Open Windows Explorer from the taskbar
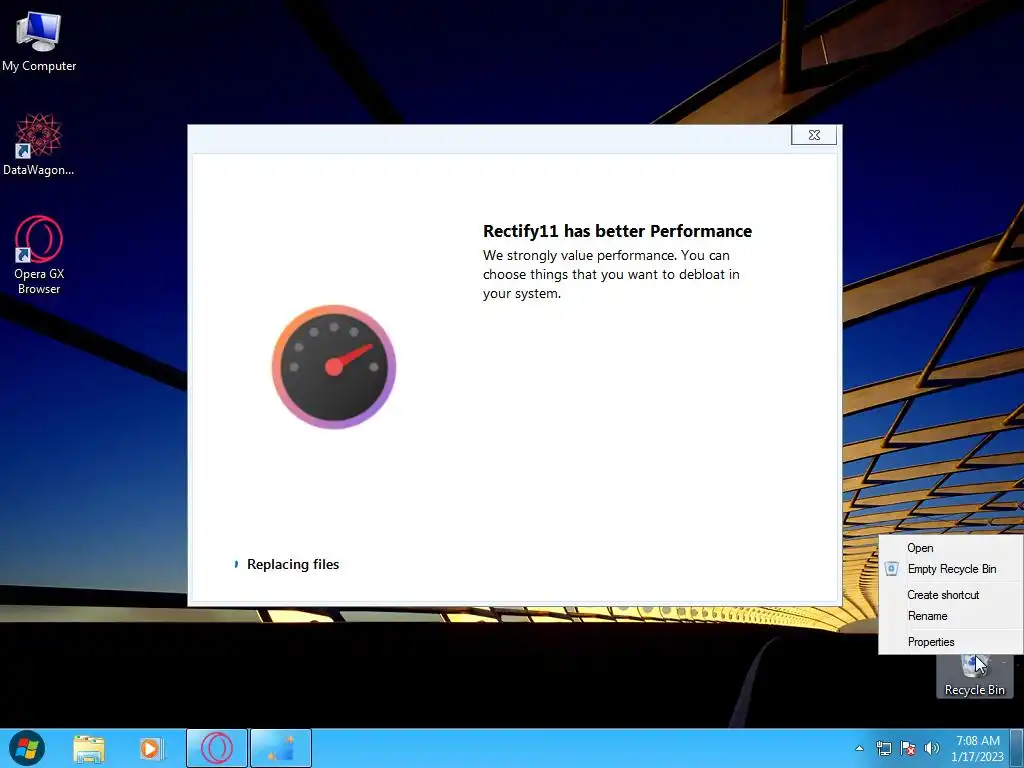 tap(89, 748)
